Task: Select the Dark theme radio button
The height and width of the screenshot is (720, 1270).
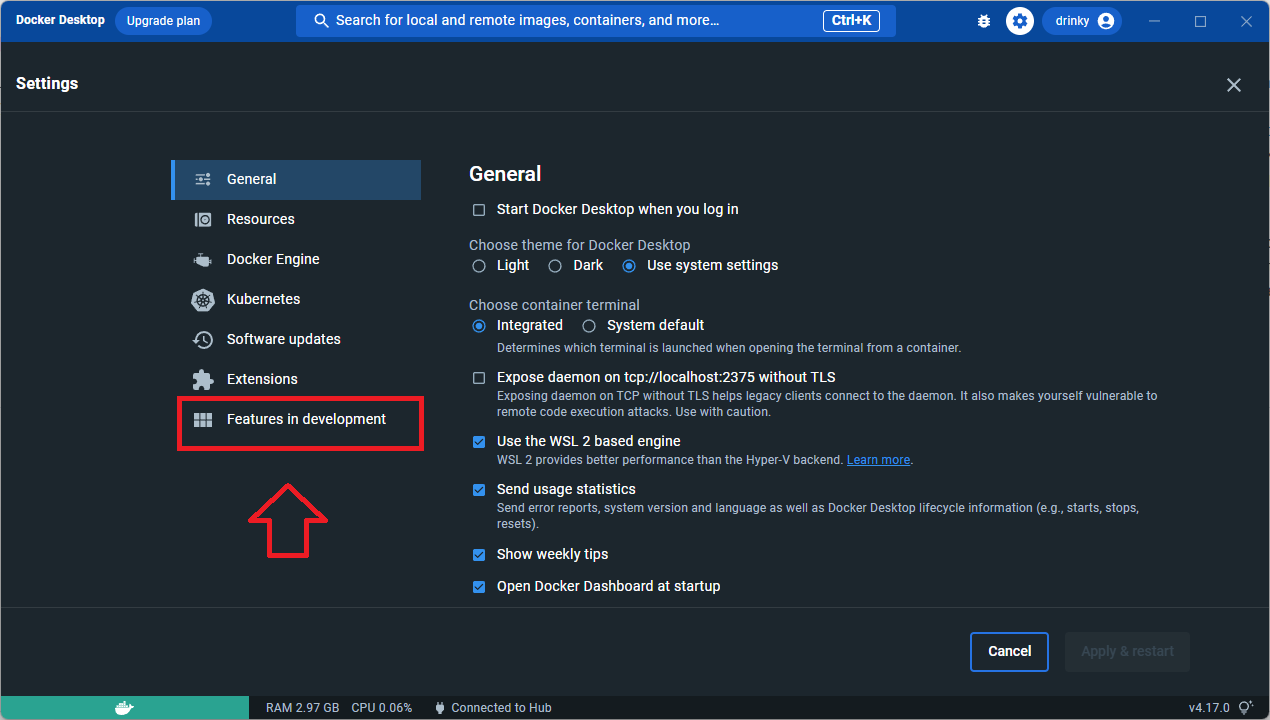Action: click(x=555, y=266)
